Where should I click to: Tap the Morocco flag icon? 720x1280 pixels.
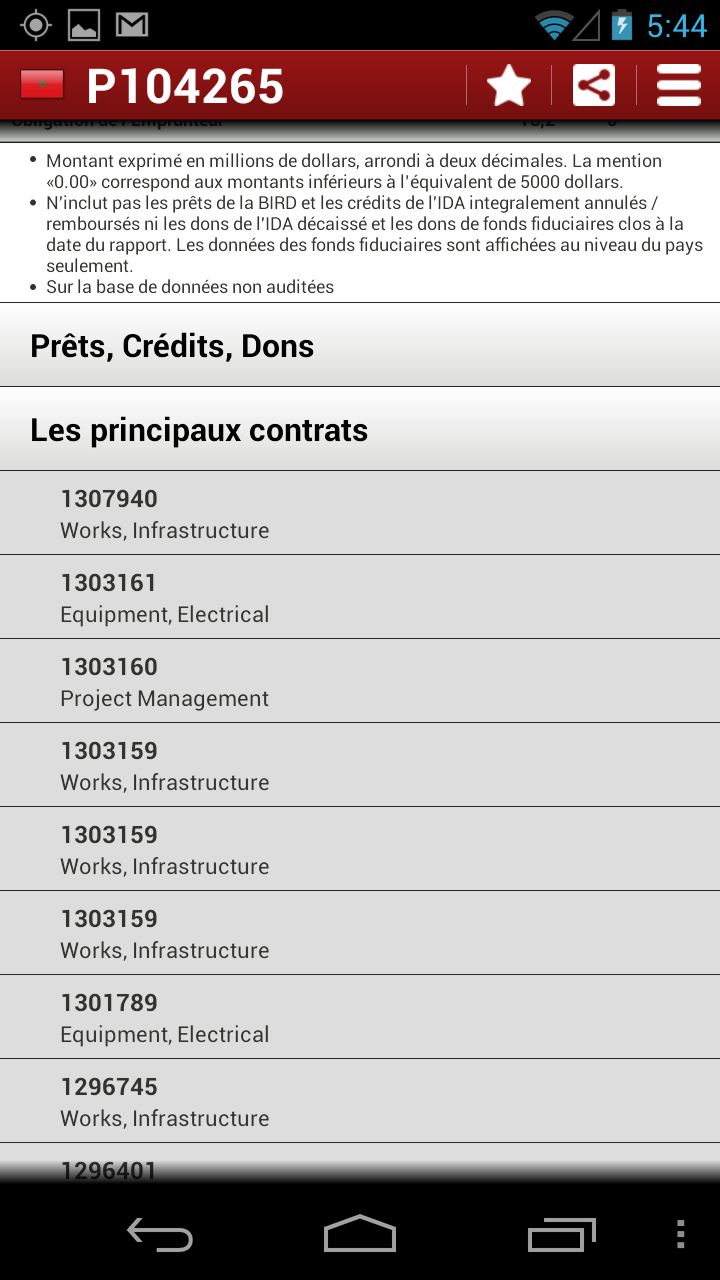pyautogui.click(x=42, y=86)
